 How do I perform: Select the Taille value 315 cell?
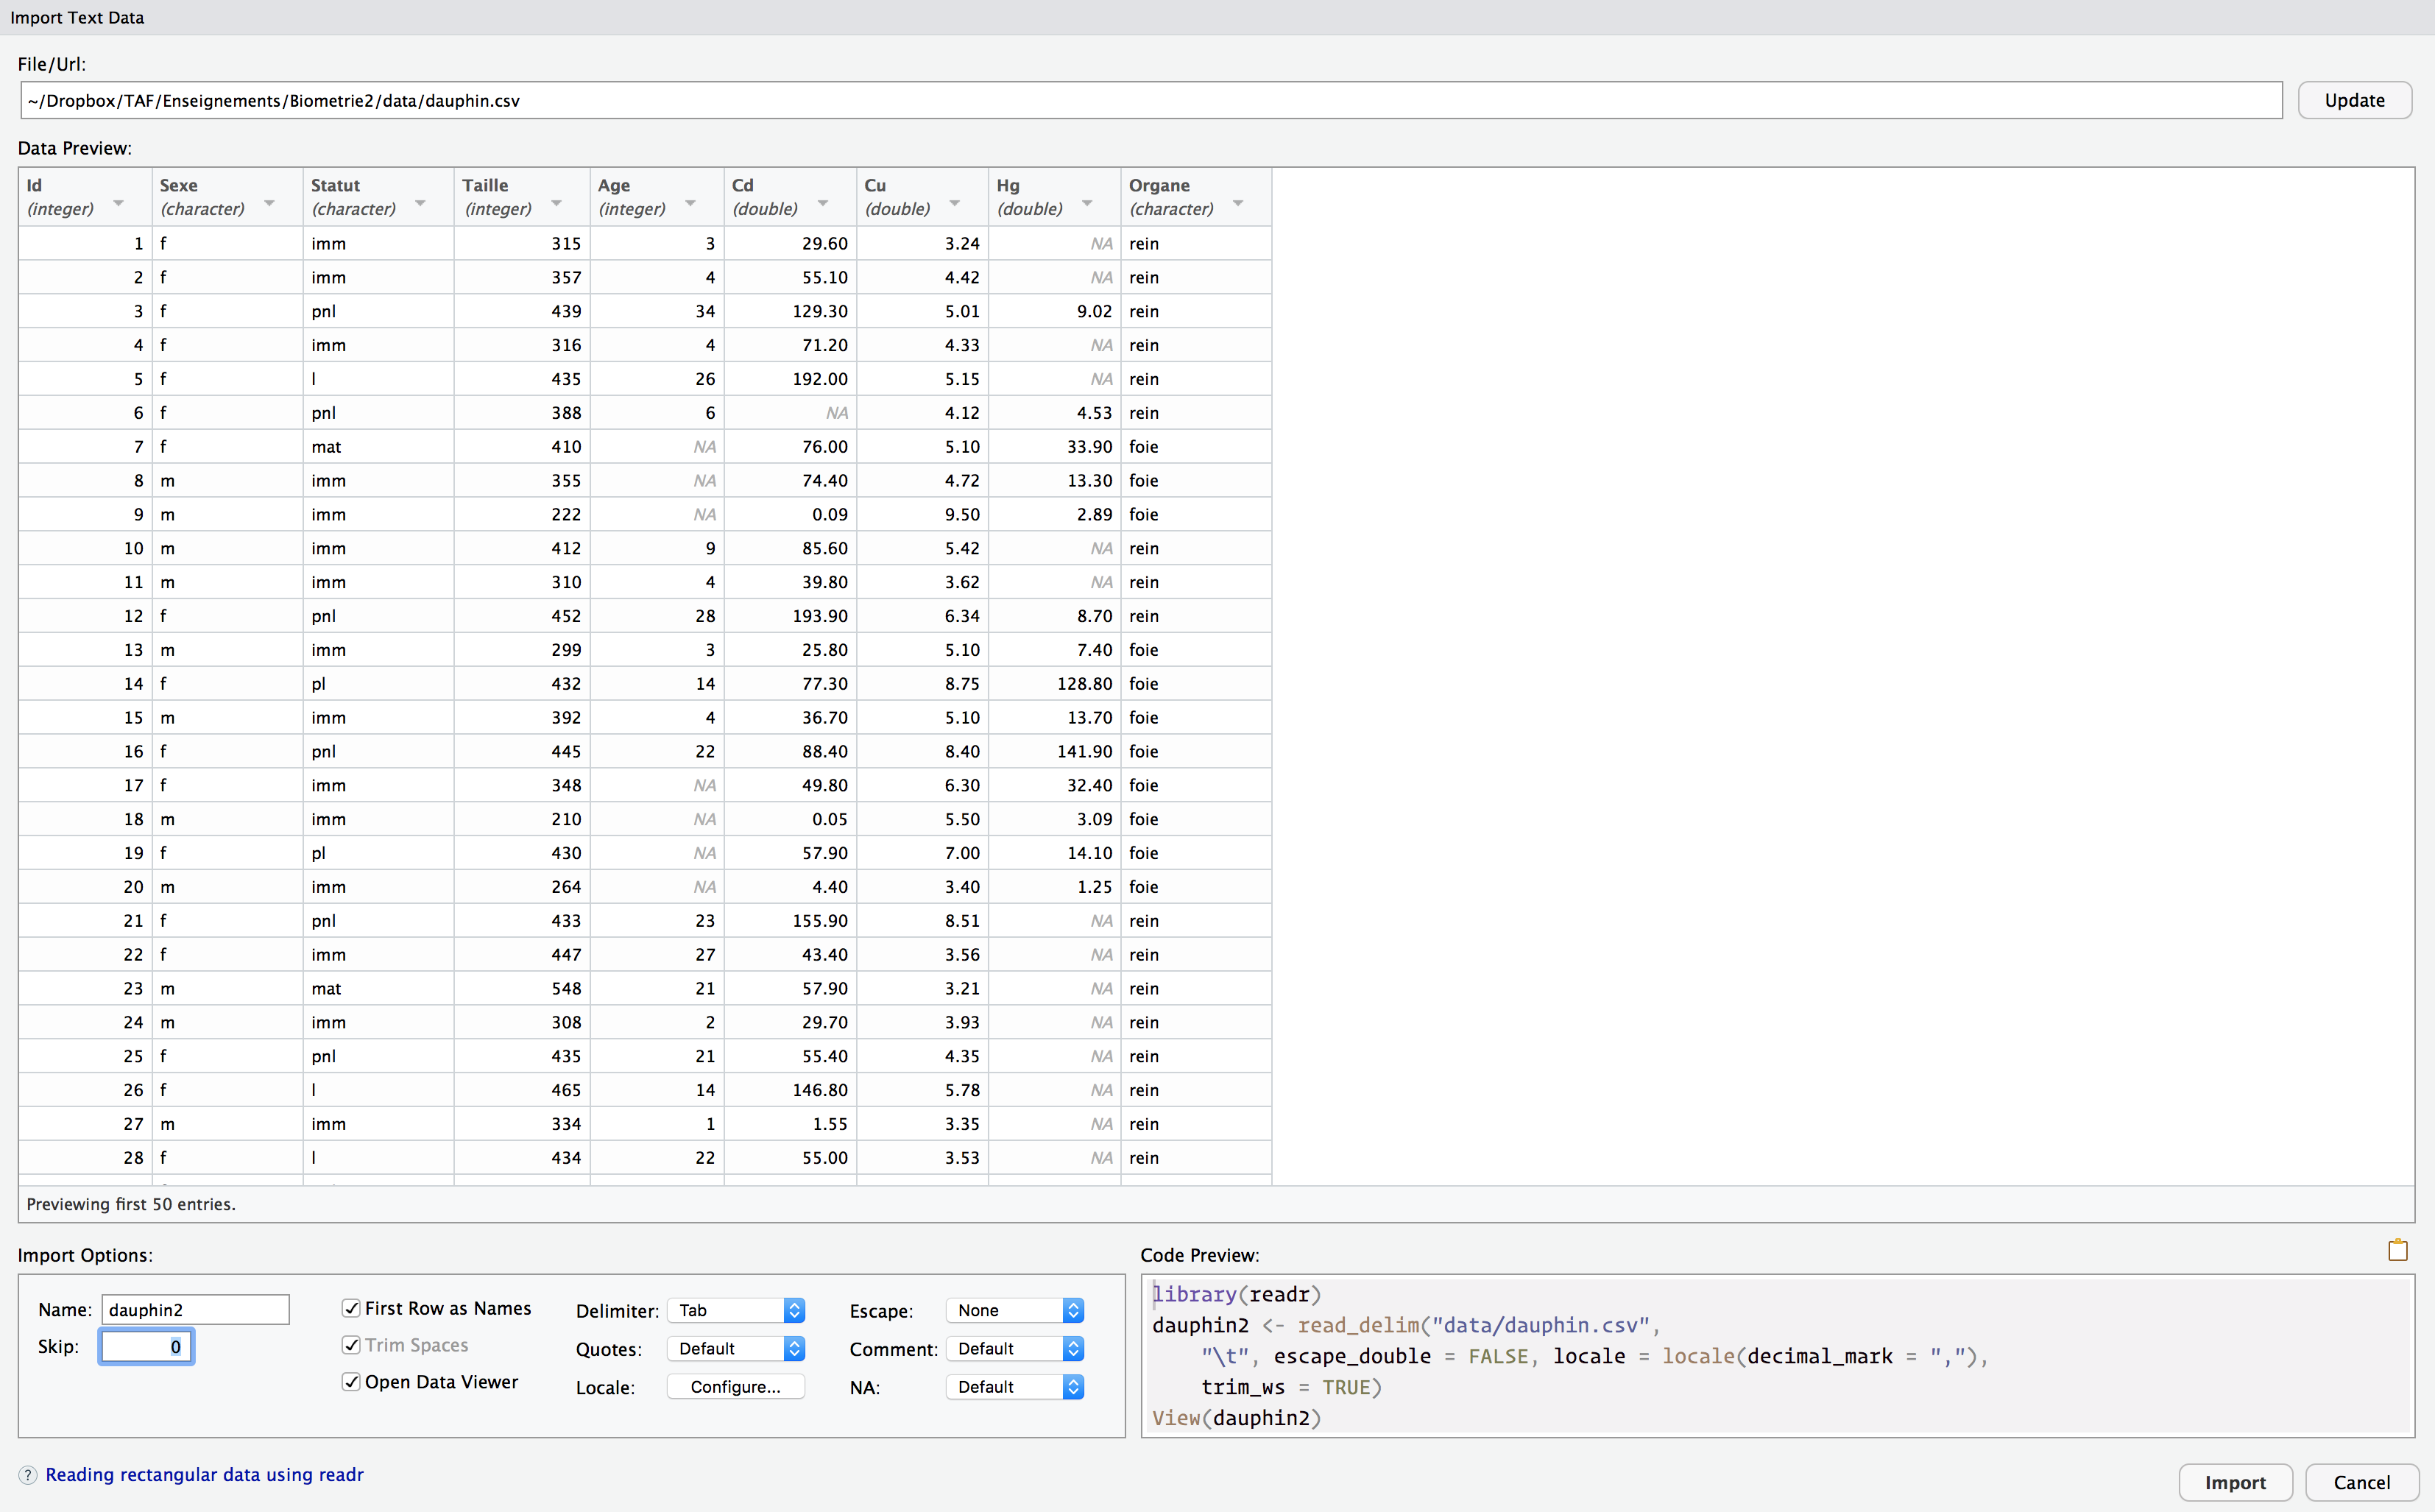click(522, 243)
